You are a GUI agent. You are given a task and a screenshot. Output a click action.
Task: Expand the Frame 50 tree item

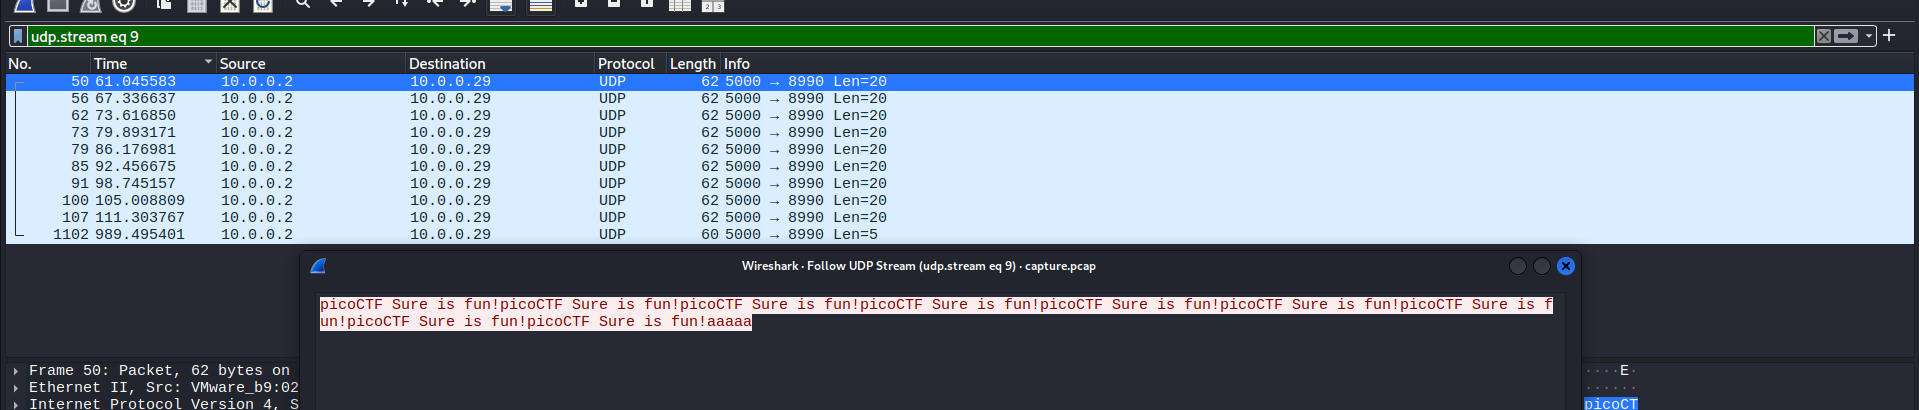pos(15,371)
